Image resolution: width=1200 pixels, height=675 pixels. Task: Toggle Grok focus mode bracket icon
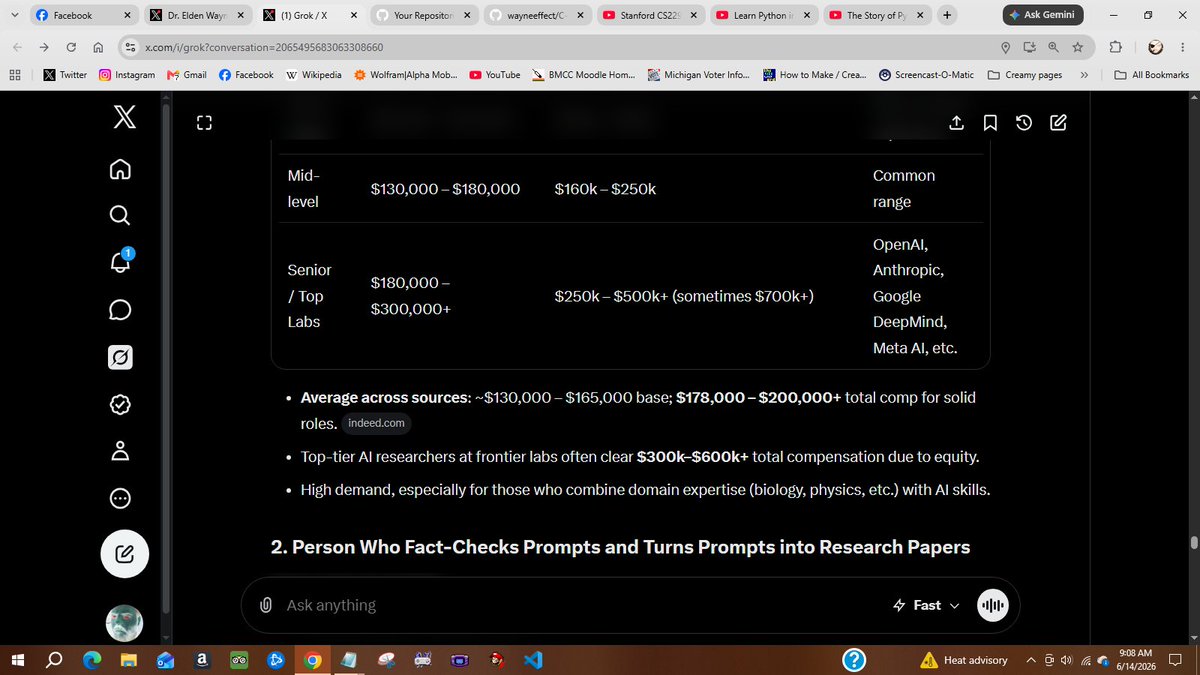pyautogui.click(x=204, y=123)
